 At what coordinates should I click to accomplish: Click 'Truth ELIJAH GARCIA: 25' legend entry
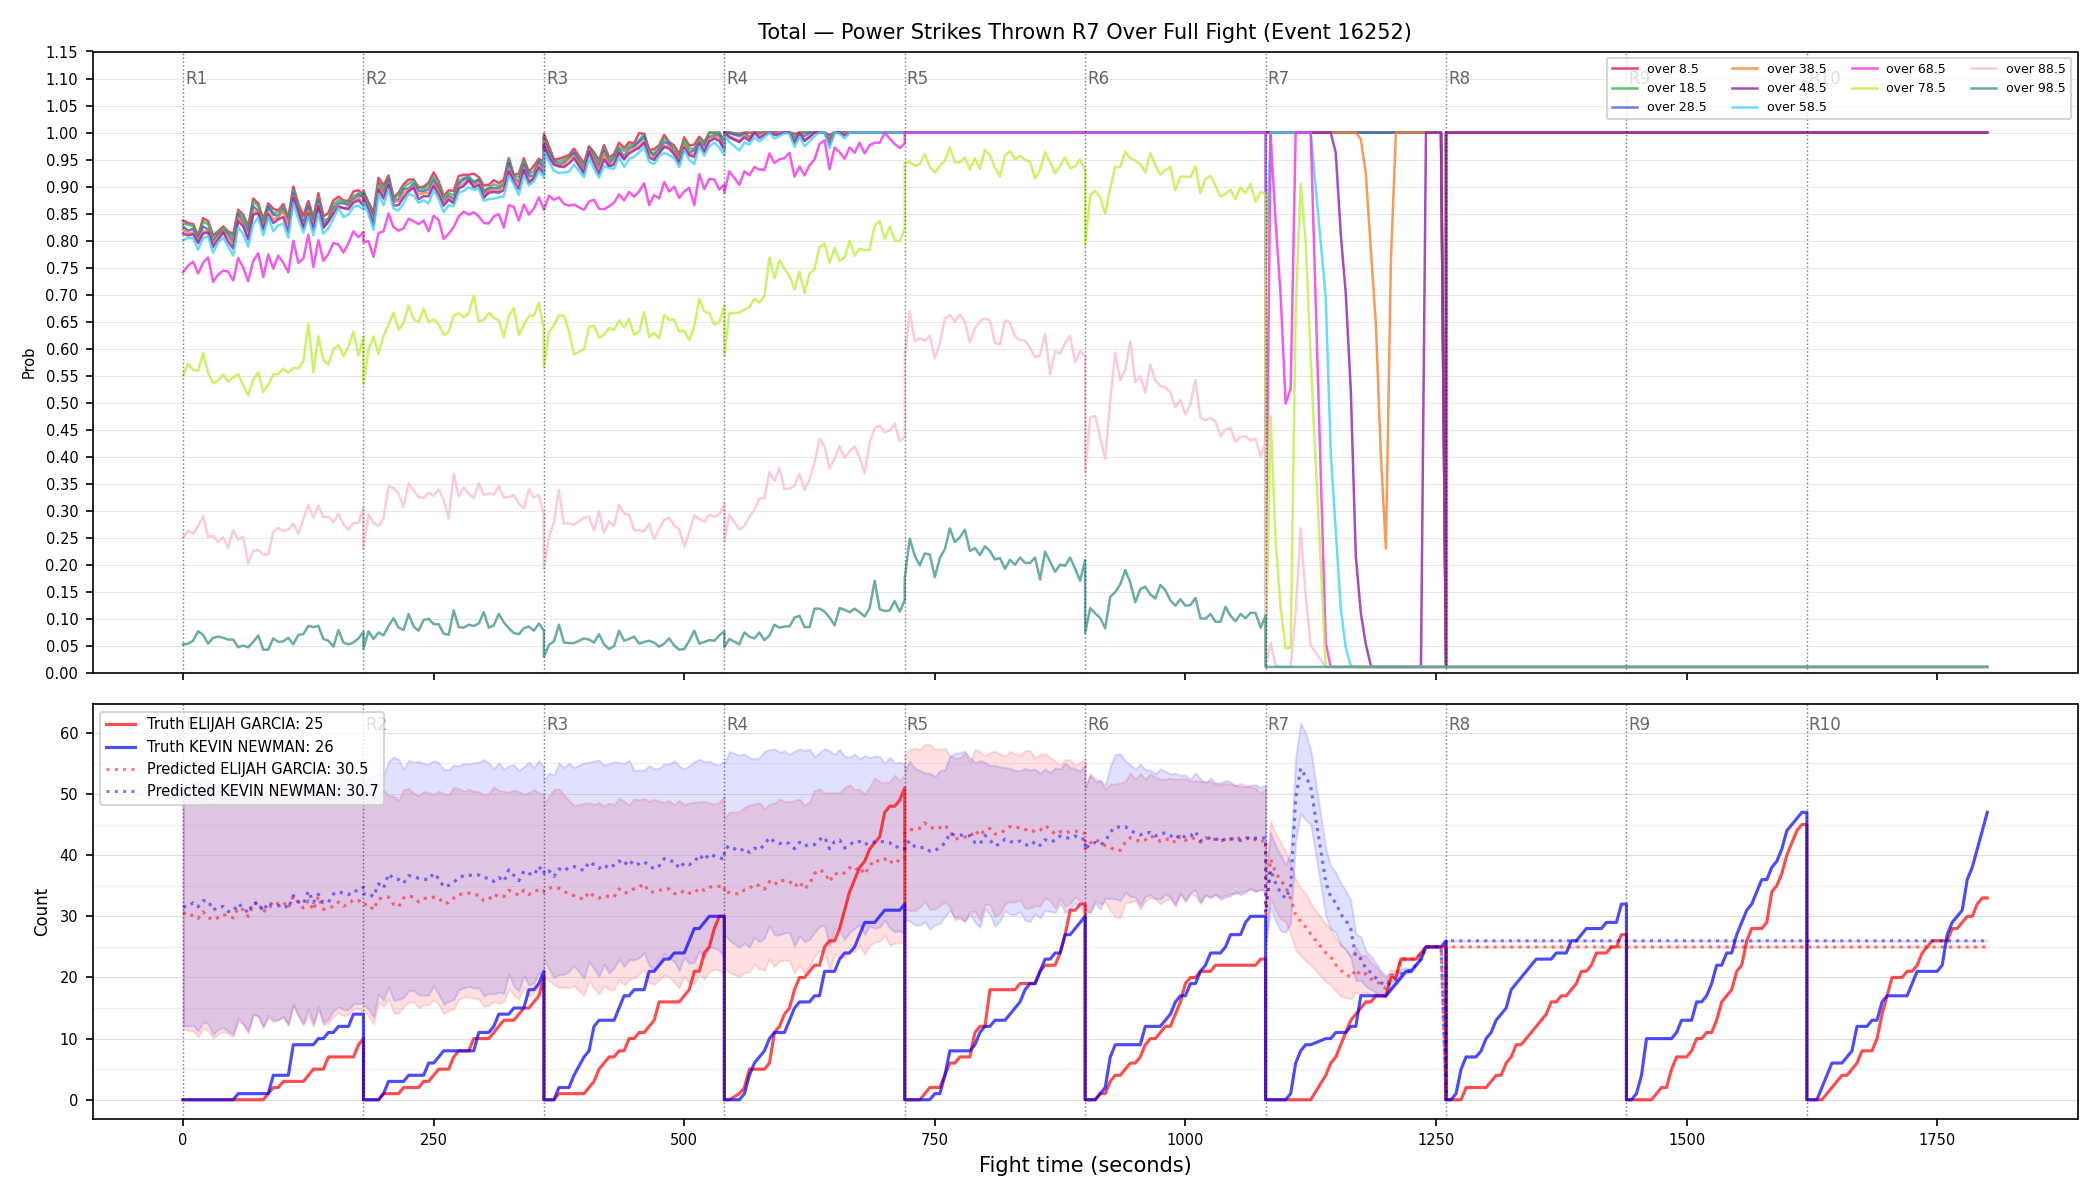tap(234, 724)
